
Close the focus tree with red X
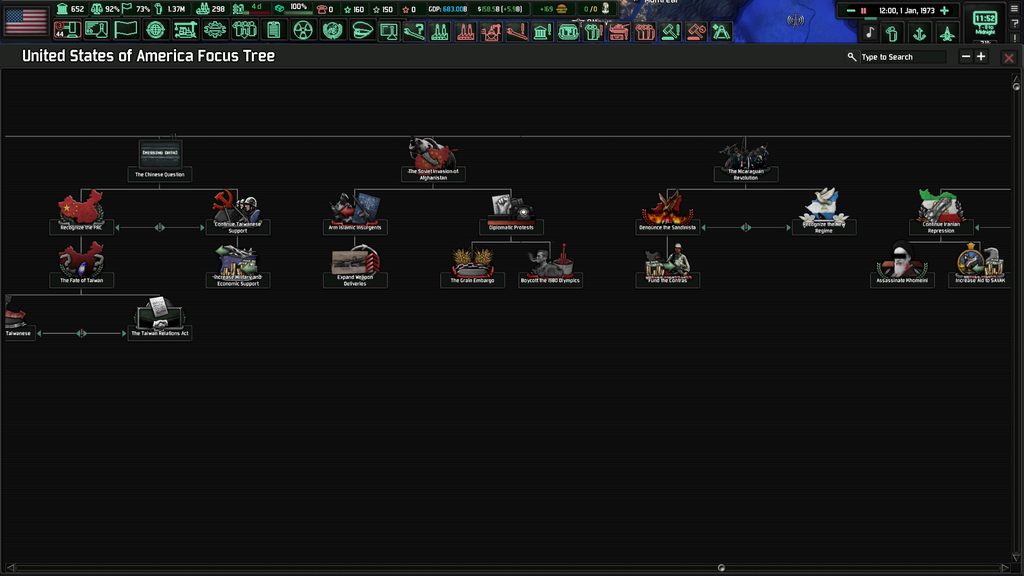pos(1009,58)
